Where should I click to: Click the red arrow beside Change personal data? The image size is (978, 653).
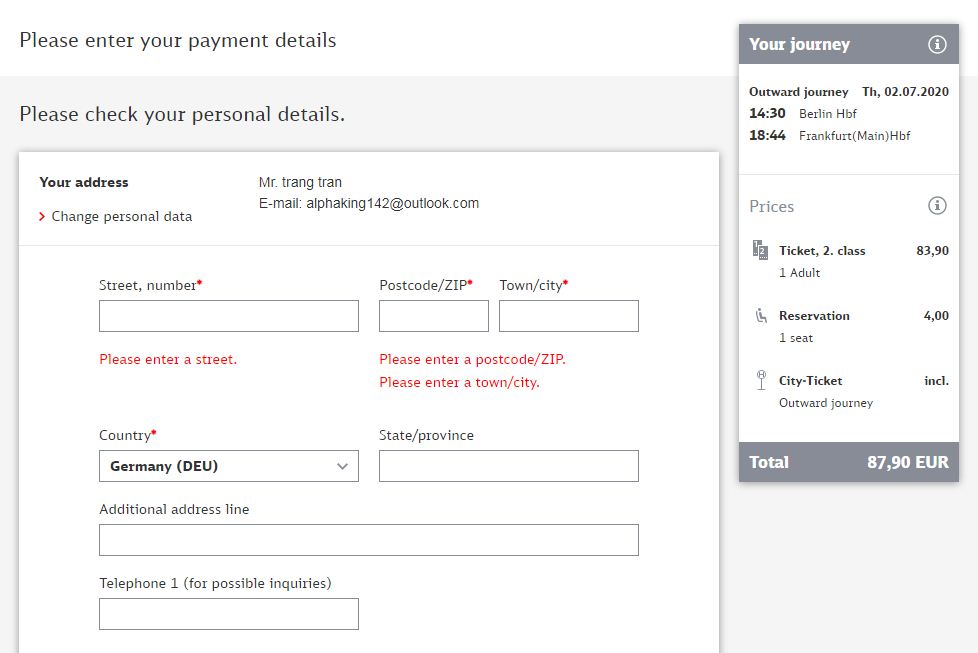point(42,217)
